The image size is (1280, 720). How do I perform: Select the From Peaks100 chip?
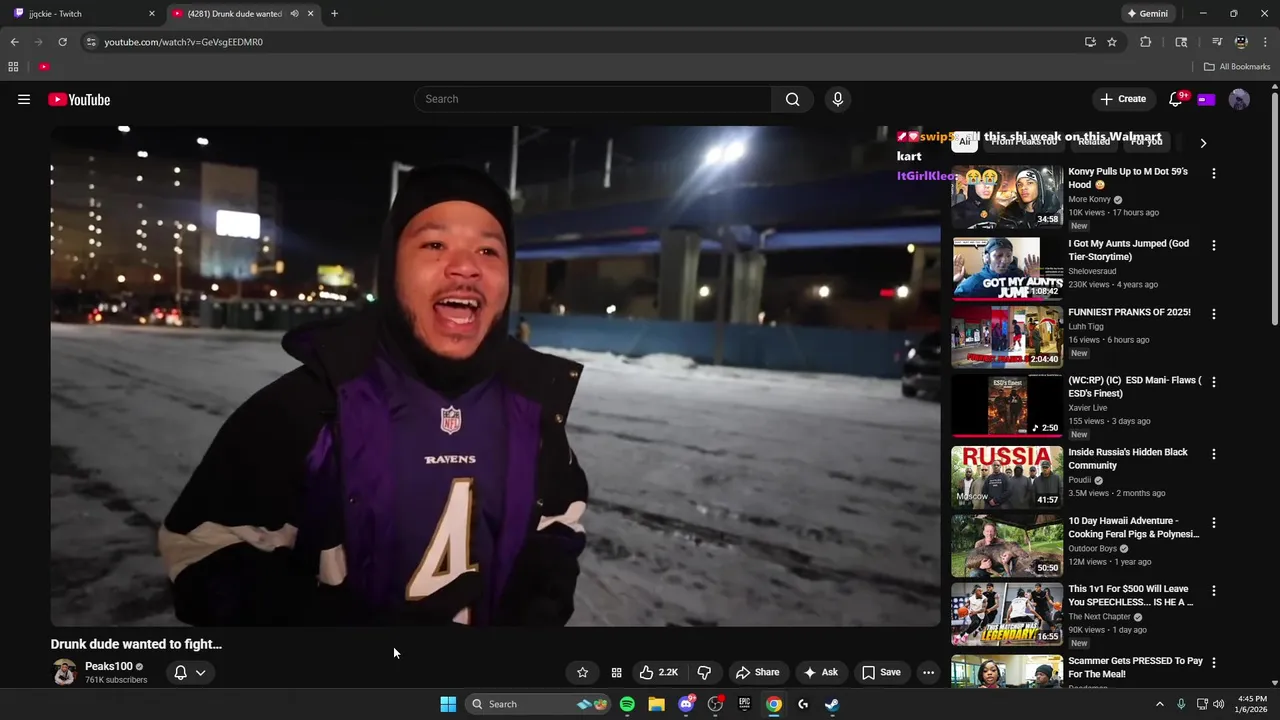coord(1024,142)
